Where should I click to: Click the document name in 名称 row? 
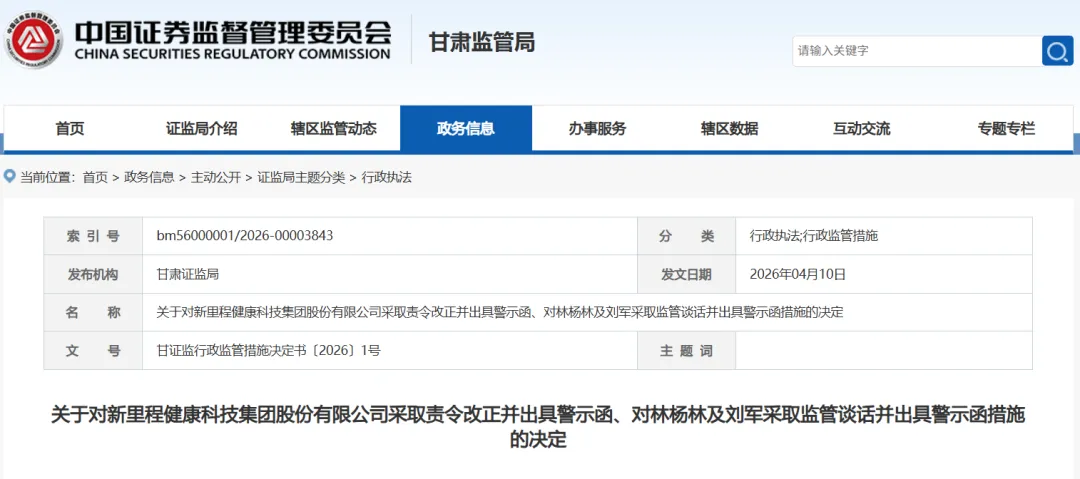point(500,312)
